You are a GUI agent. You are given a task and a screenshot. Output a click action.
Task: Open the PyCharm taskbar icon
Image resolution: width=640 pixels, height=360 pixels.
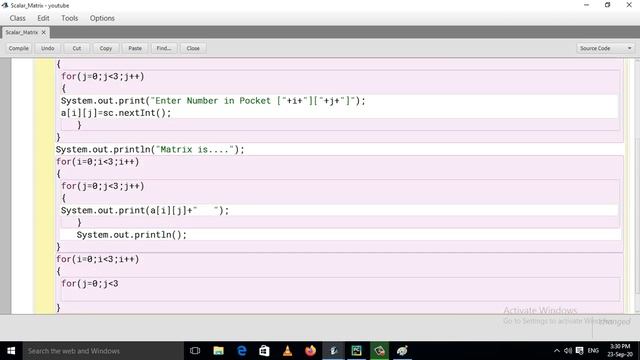tap(356, 351)
